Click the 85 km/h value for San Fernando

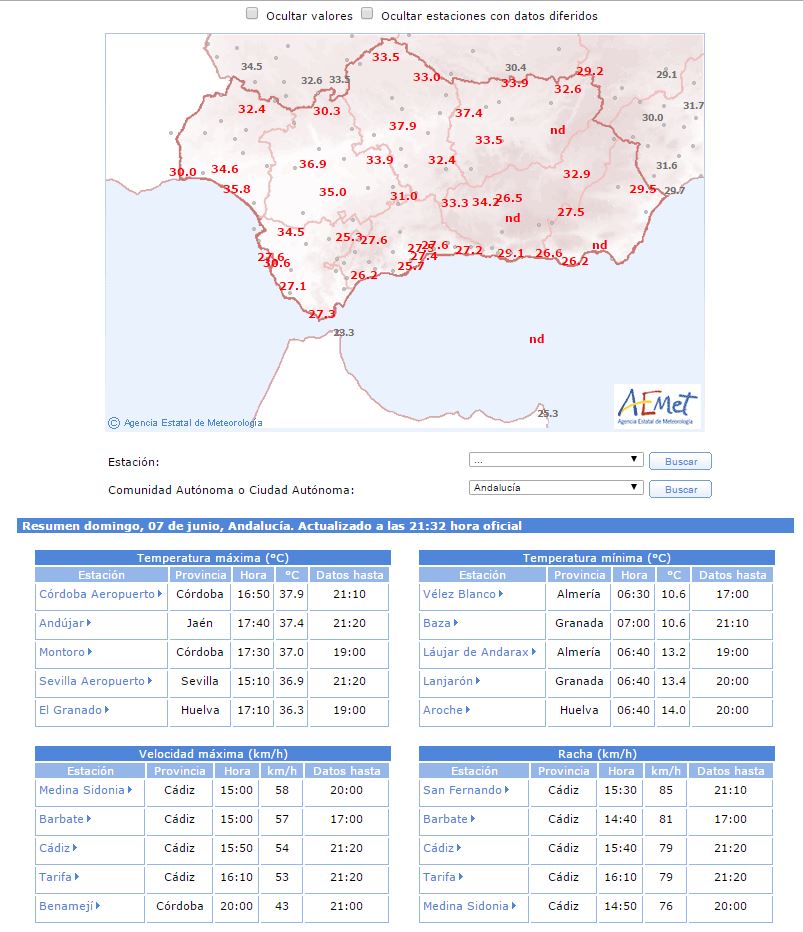[x=666, y=790]
